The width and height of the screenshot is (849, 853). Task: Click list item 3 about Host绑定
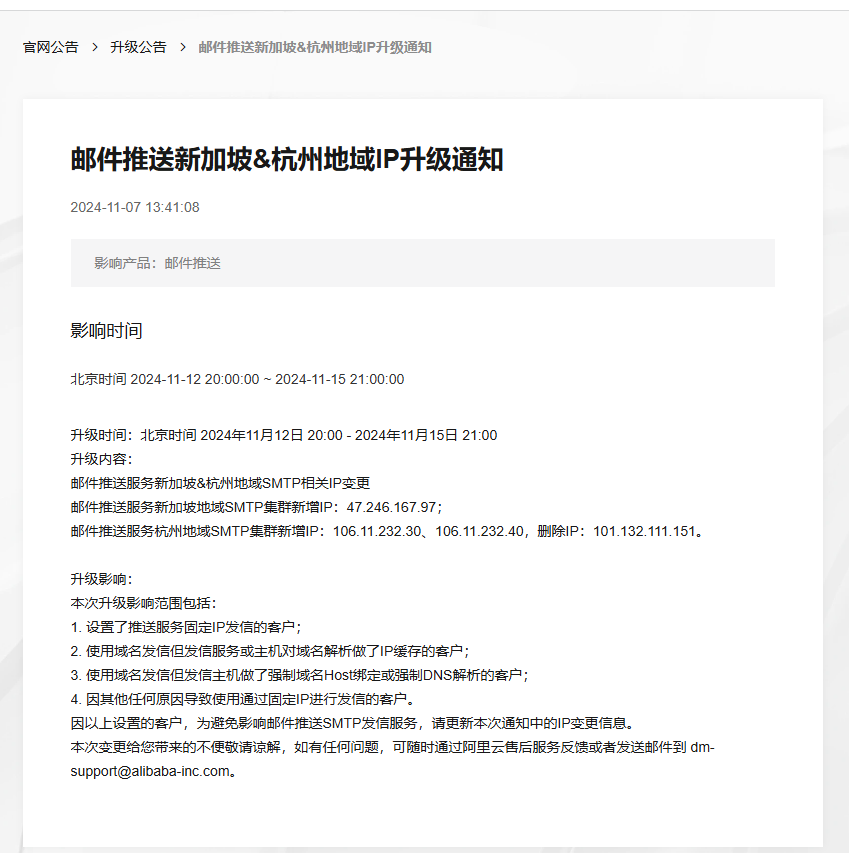[299, 675]
